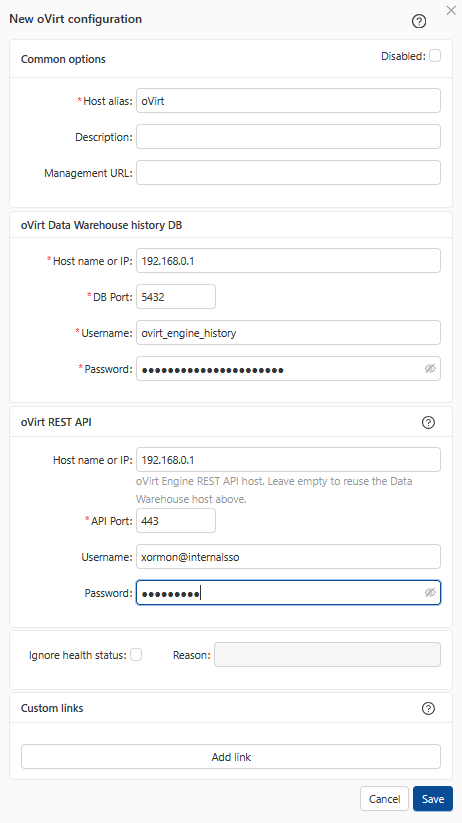Edit REST API Host name or IP

point(288,460)
